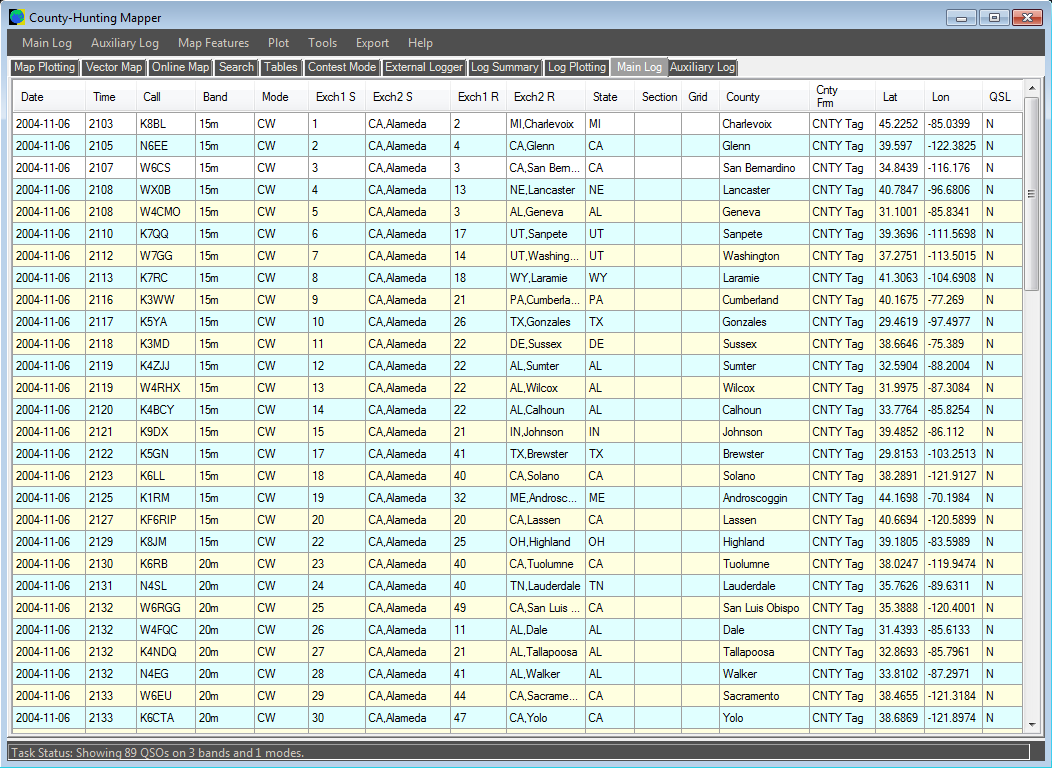Click county cell Sanpete
Screen dimensions: 1052x768
tap(764, 234)
